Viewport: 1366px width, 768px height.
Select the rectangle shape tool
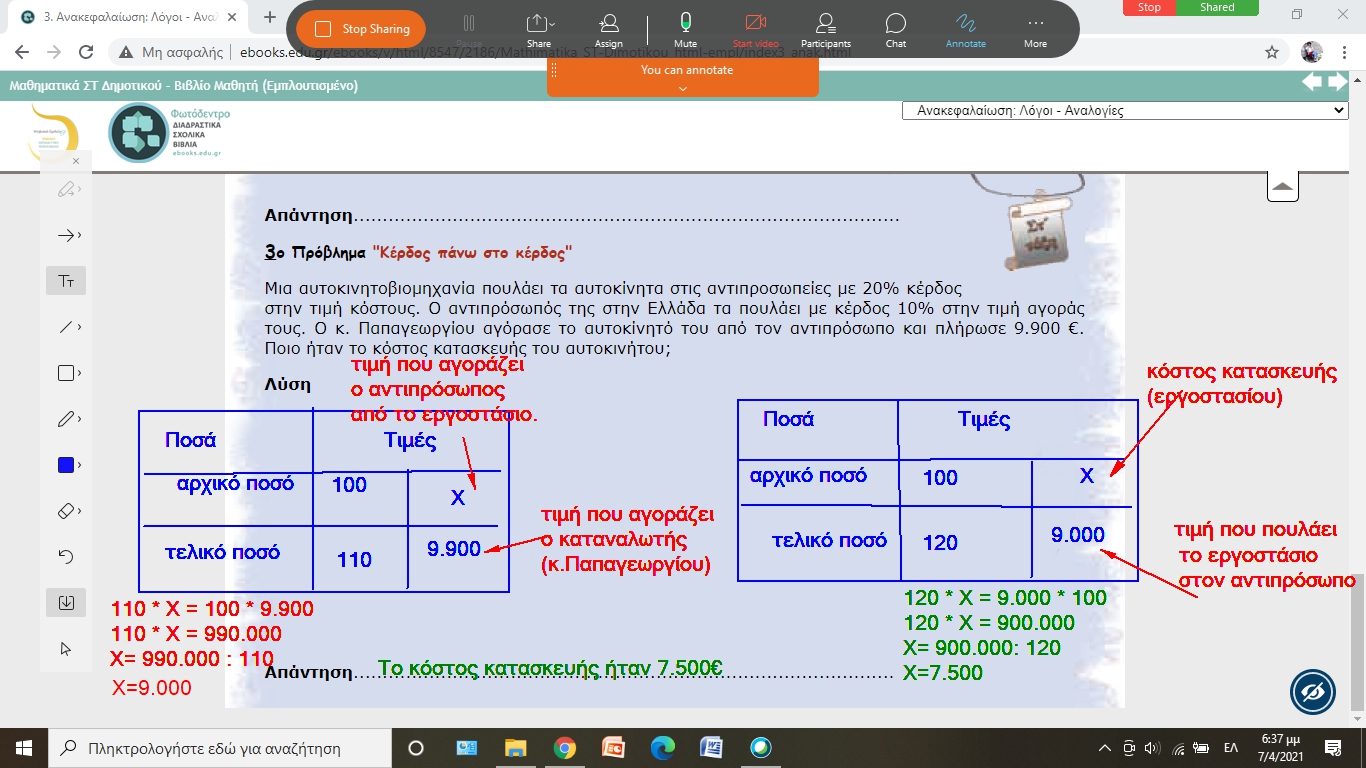tap(65, 373)
